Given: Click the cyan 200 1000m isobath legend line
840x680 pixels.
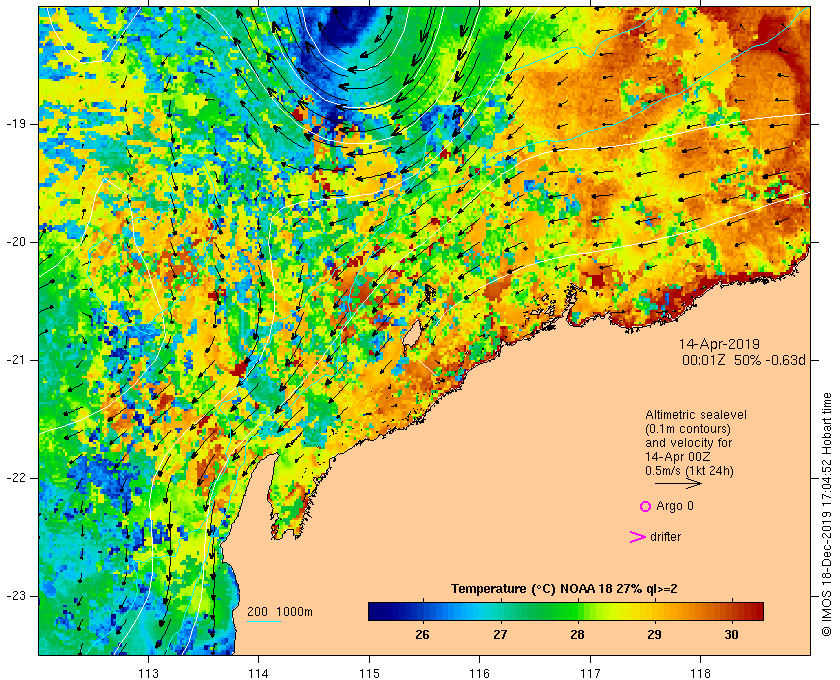Looking at the screenshot, I should pos(264,622).
